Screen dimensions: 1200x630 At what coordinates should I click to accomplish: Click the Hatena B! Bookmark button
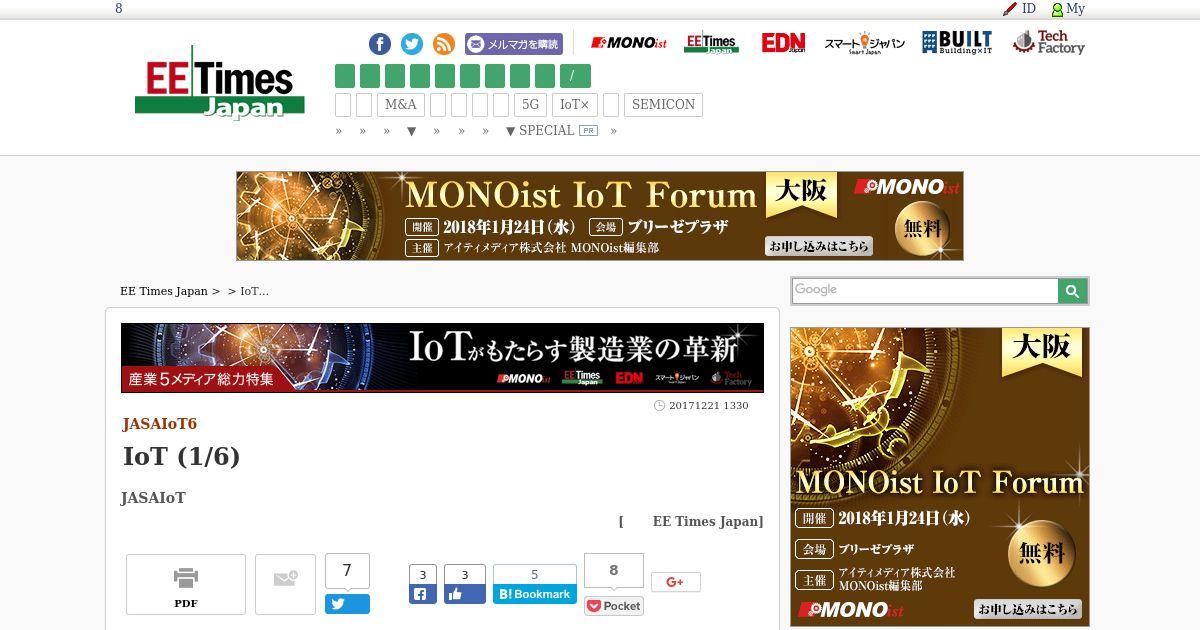click(x=535, y=594)
